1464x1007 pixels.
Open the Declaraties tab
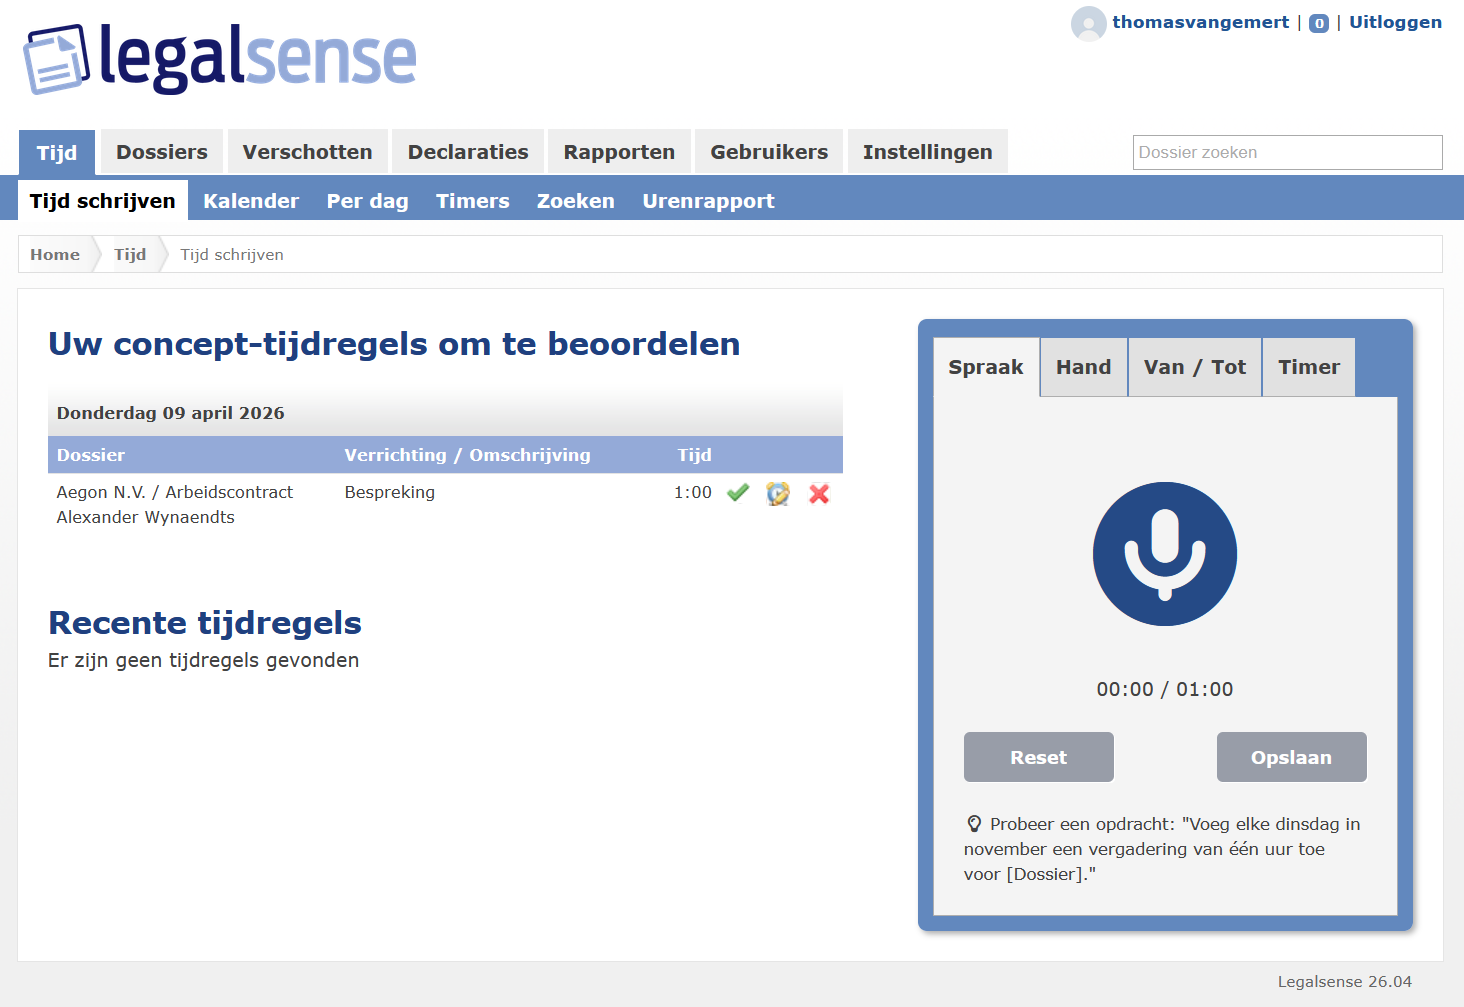point(468,152)
